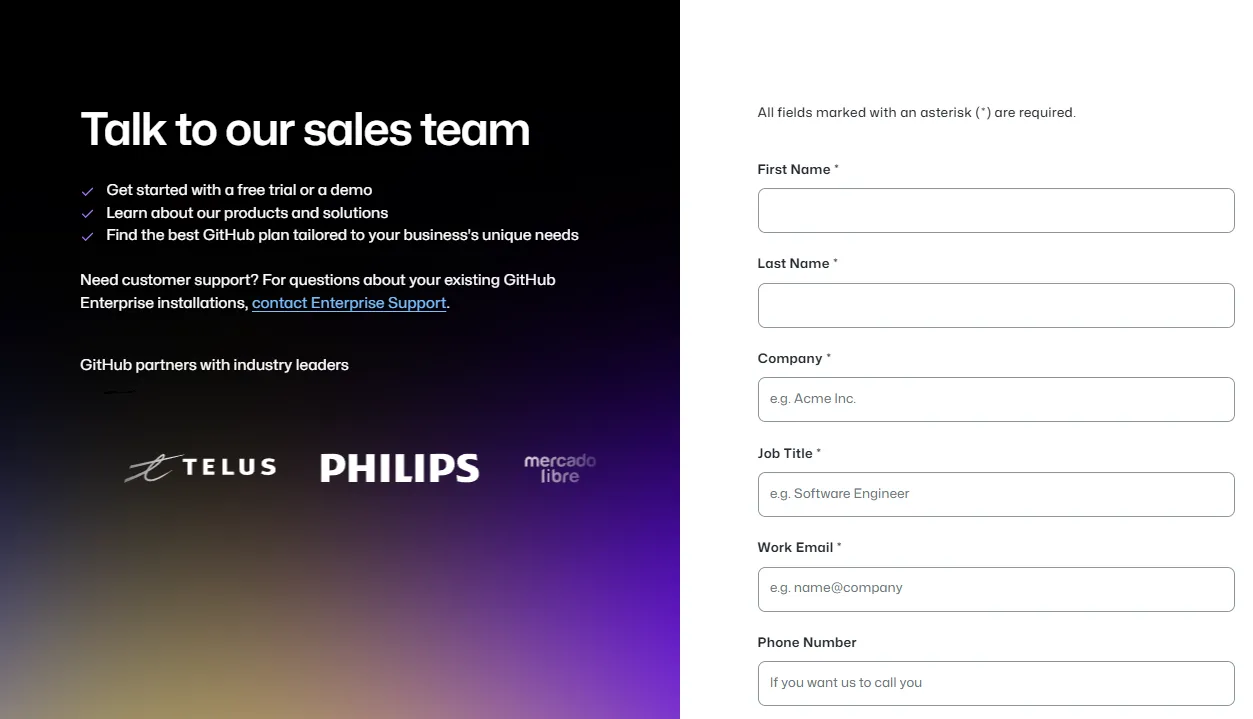Focus the First Name input field
Viewport: 1253px width, 719px height.
996,211
